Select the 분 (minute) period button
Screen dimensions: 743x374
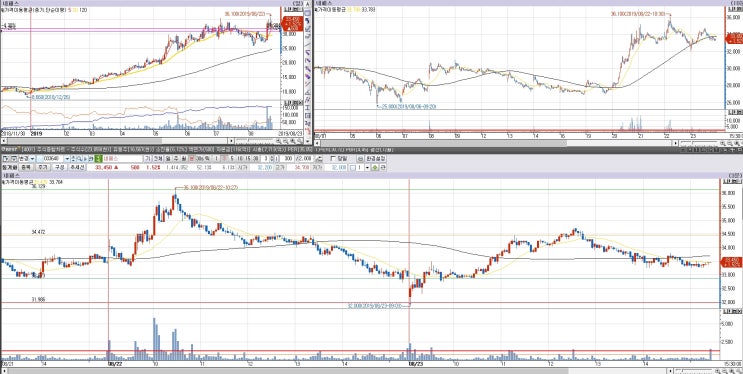coord(191,158)
